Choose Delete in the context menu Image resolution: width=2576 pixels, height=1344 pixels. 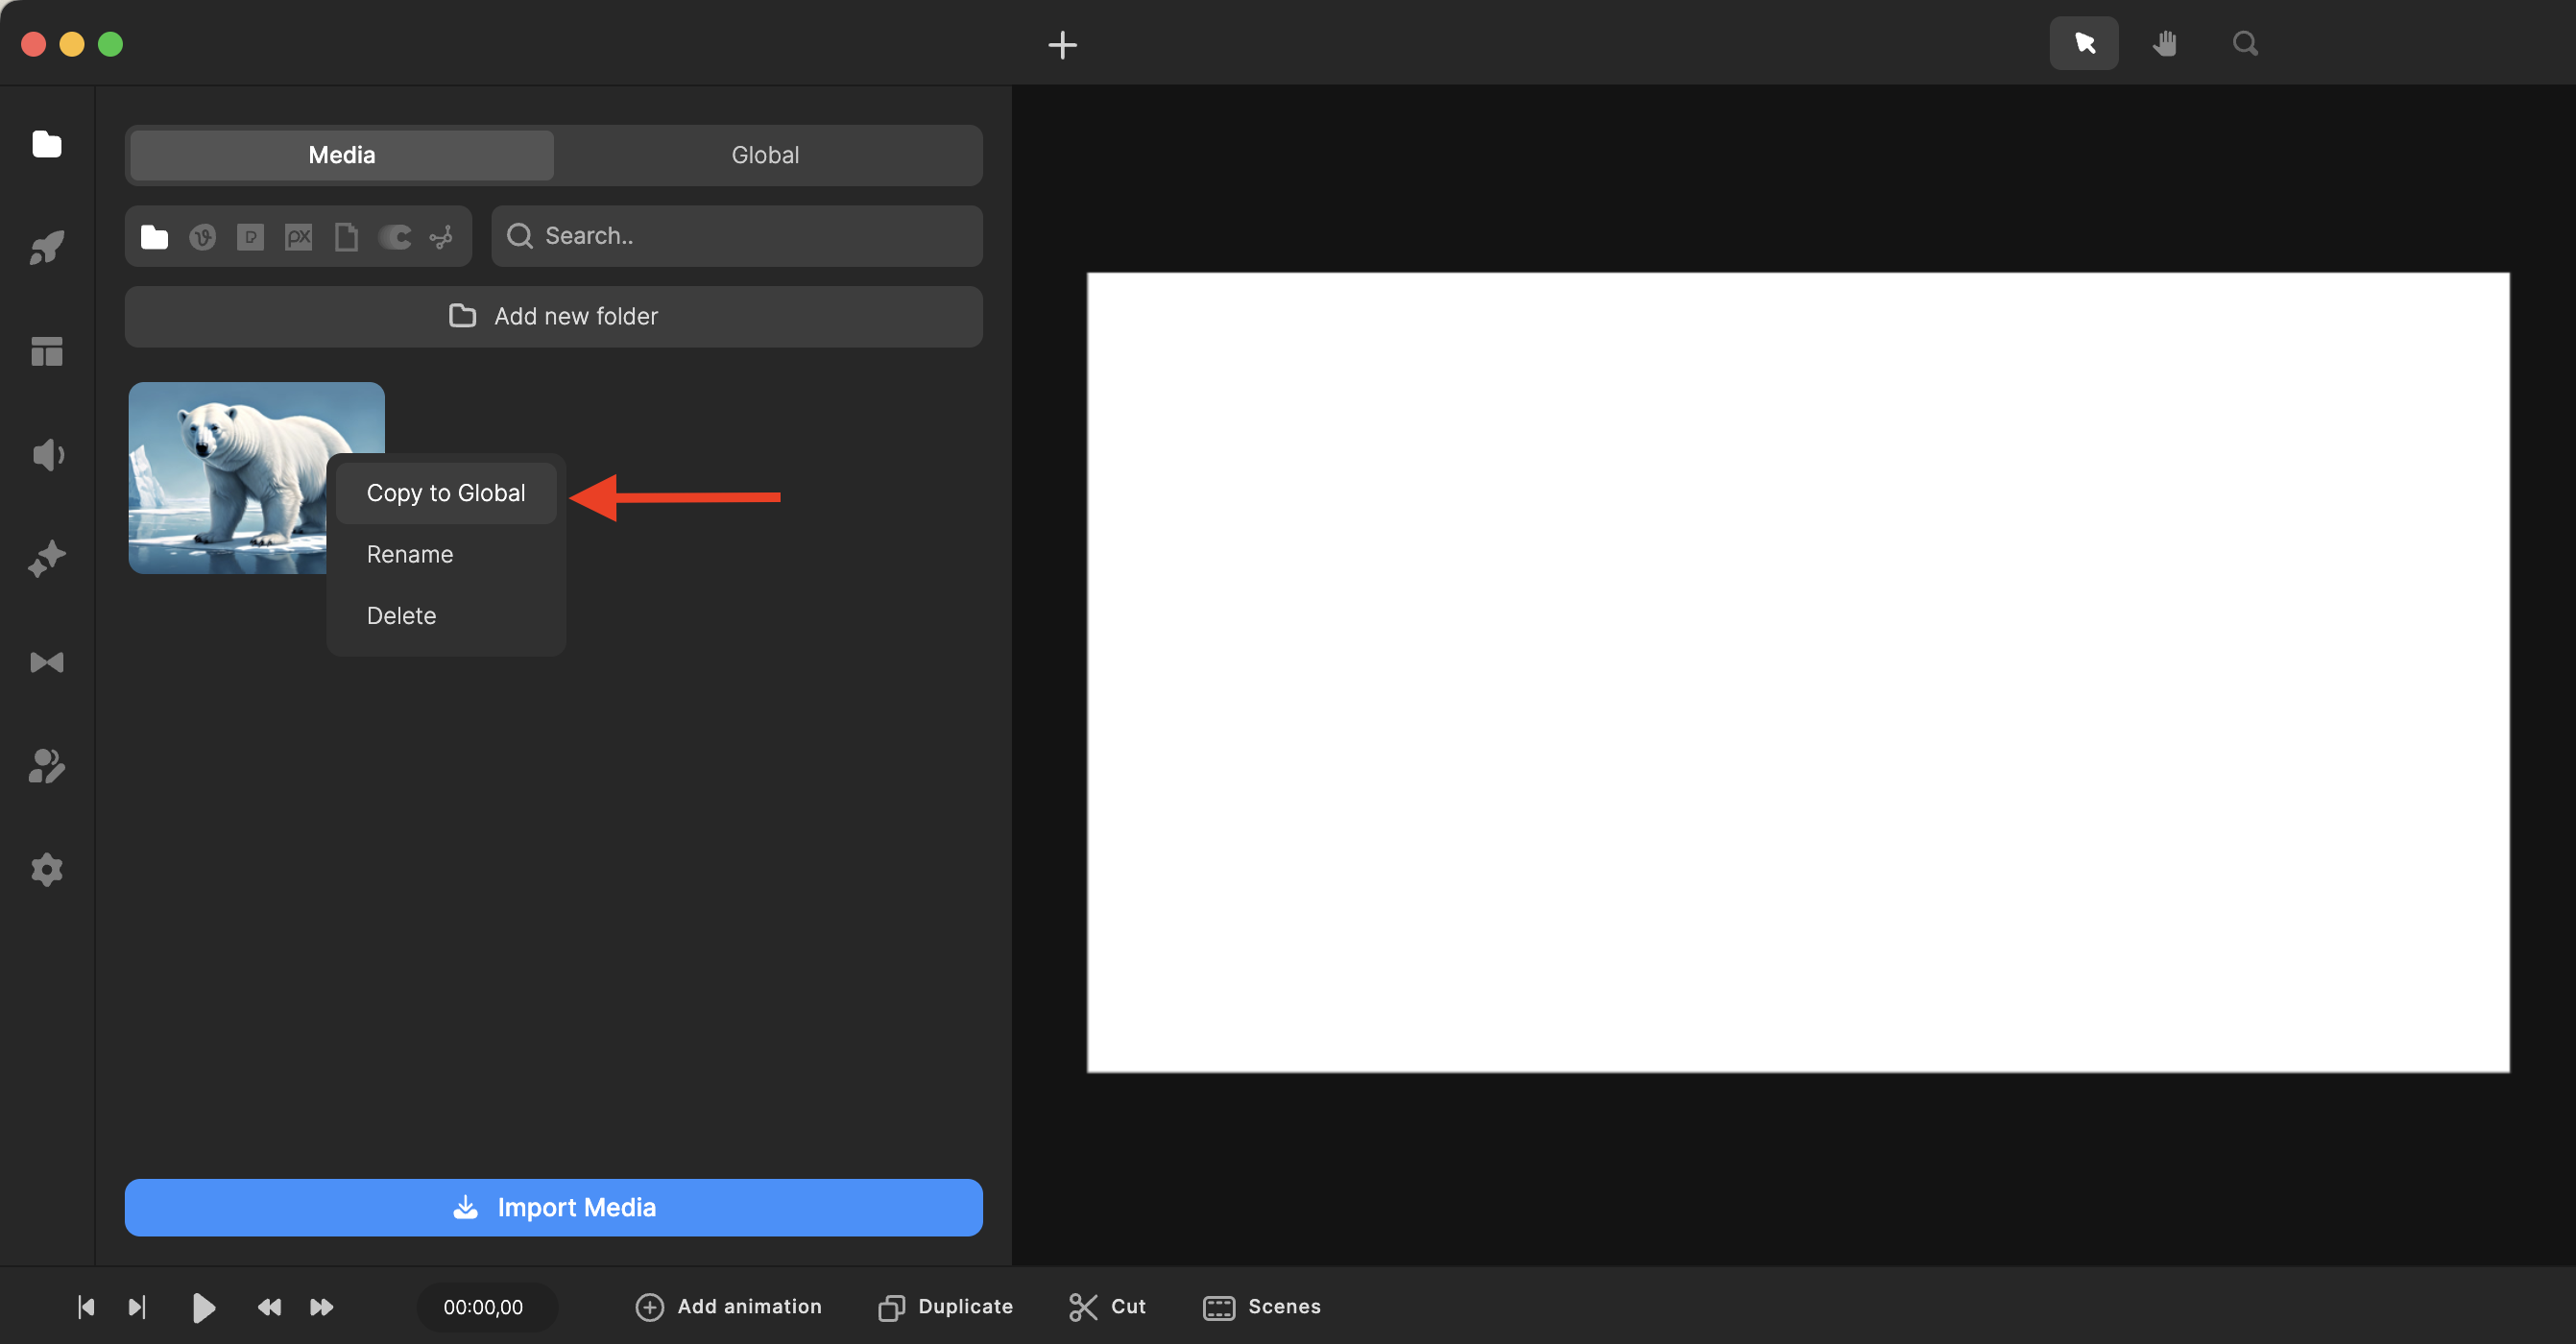[446, 615]
